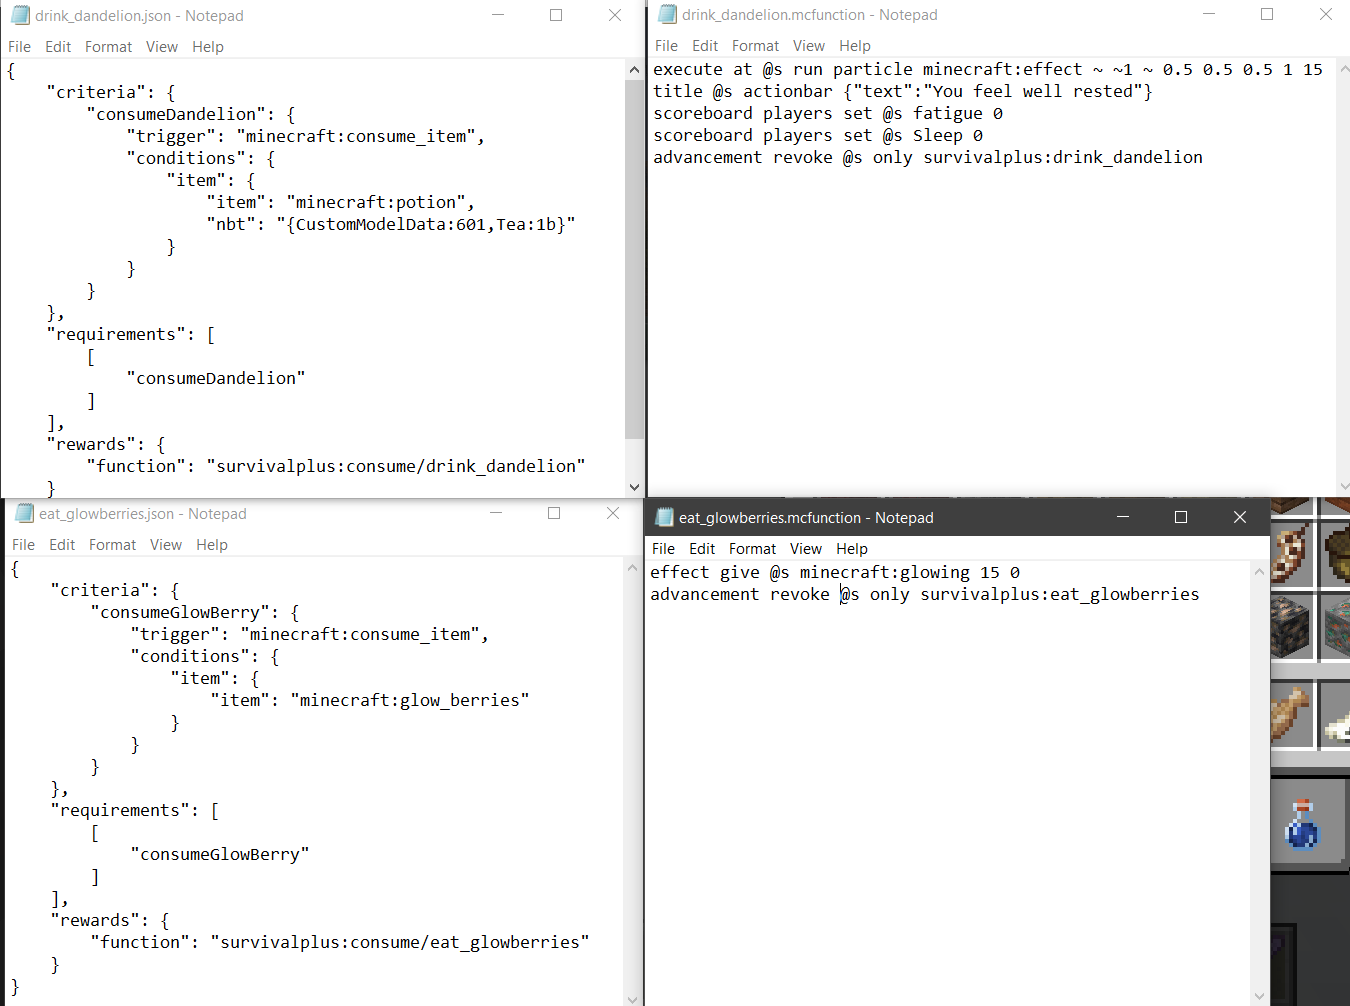Open Format menu in eat_glowberries.mcfunction Notepad
The height and width of the screenshot is (1006, 1350).
[x=752, y=549]
